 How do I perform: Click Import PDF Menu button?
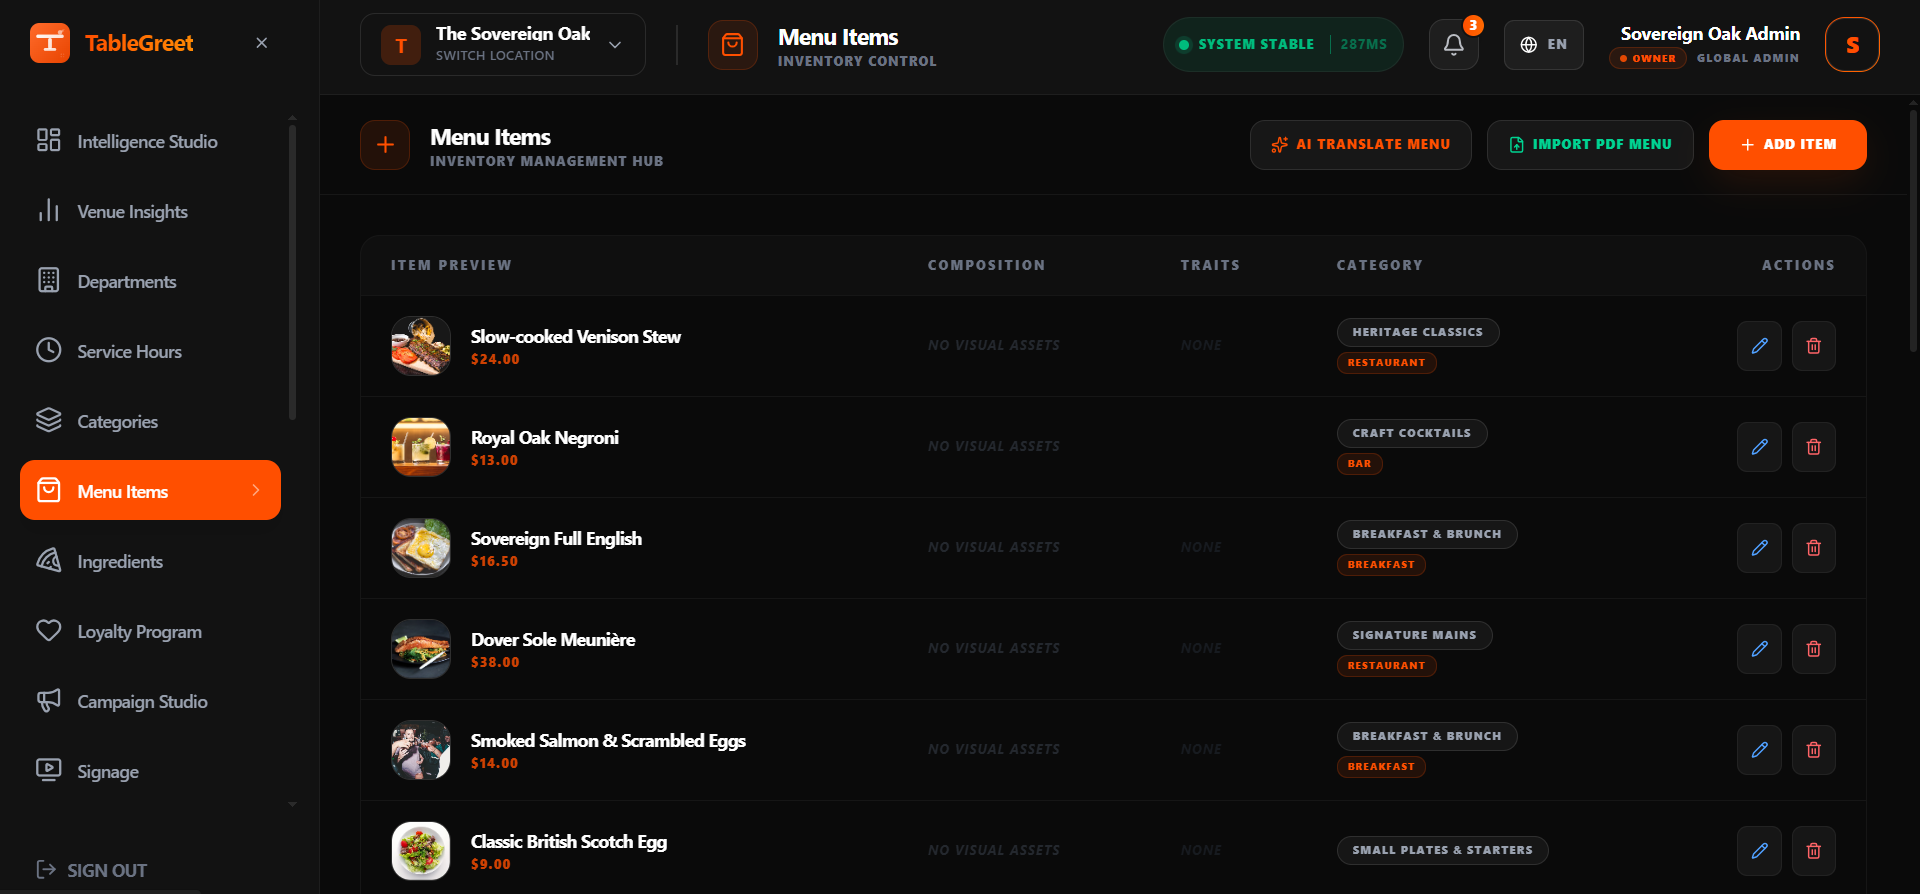(1590, 145)
